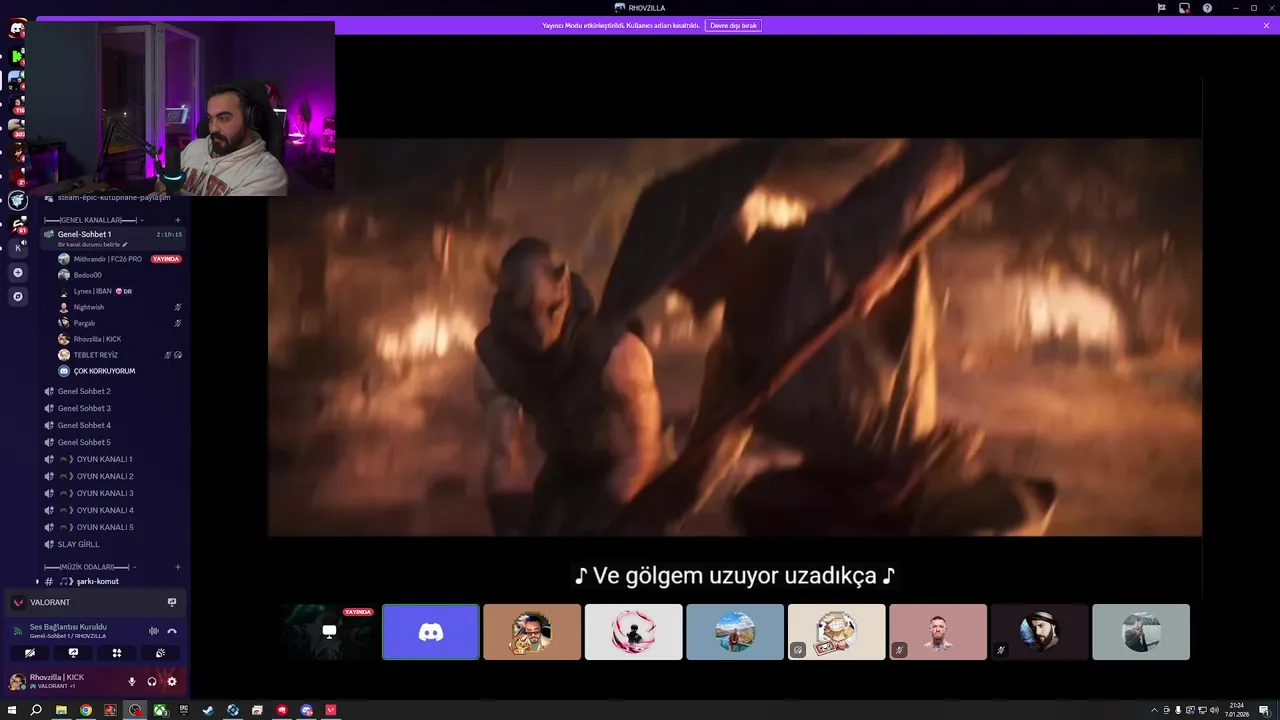Screen dimensions: 1280x720
Task: Open Windows Start menu
Action: (x=12, y=711)
